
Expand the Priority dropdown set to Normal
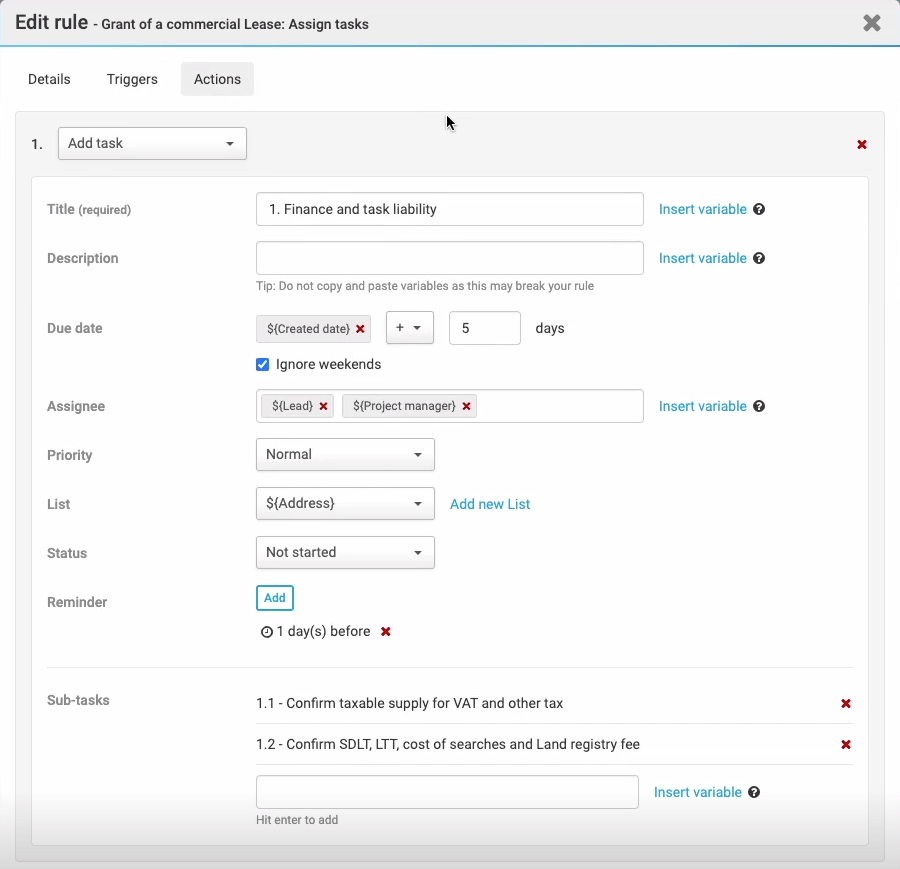345,455
